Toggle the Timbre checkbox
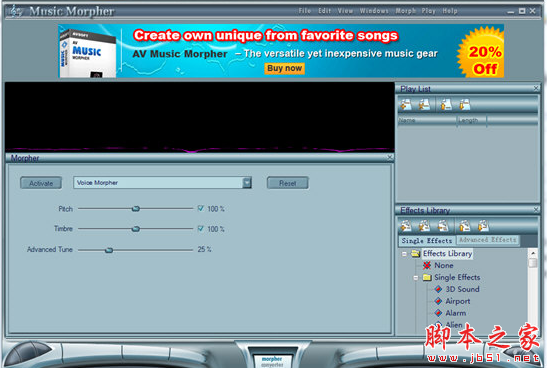The image size is (547, 368). tap(201, 228)
